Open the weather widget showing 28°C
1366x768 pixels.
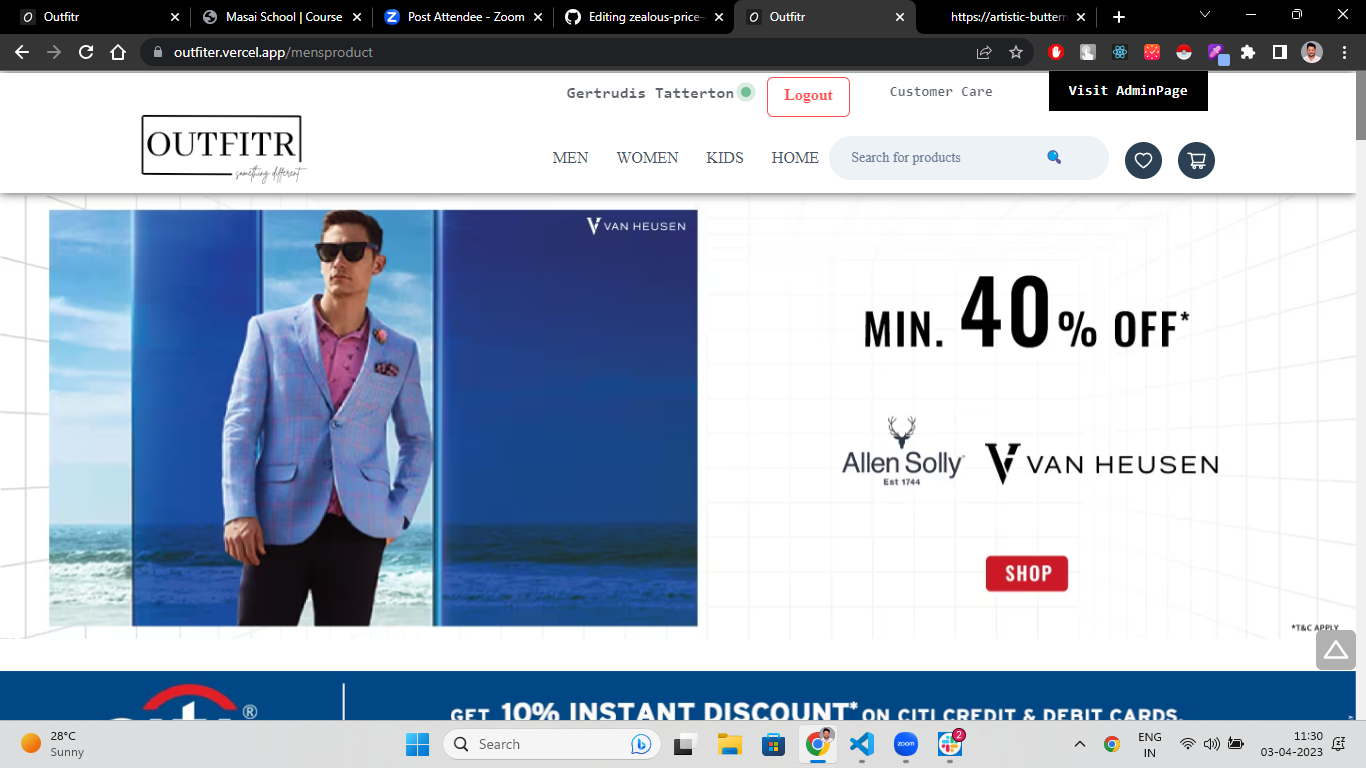click(x=55, y=744)
